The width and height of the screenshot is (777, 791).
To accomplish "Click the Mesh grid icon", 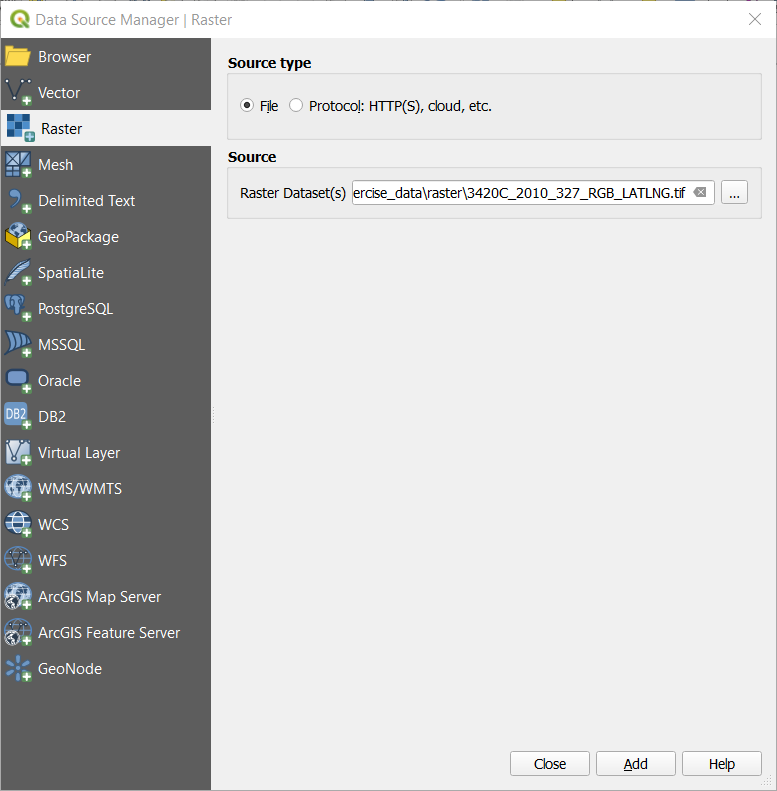I will (18, 165).
